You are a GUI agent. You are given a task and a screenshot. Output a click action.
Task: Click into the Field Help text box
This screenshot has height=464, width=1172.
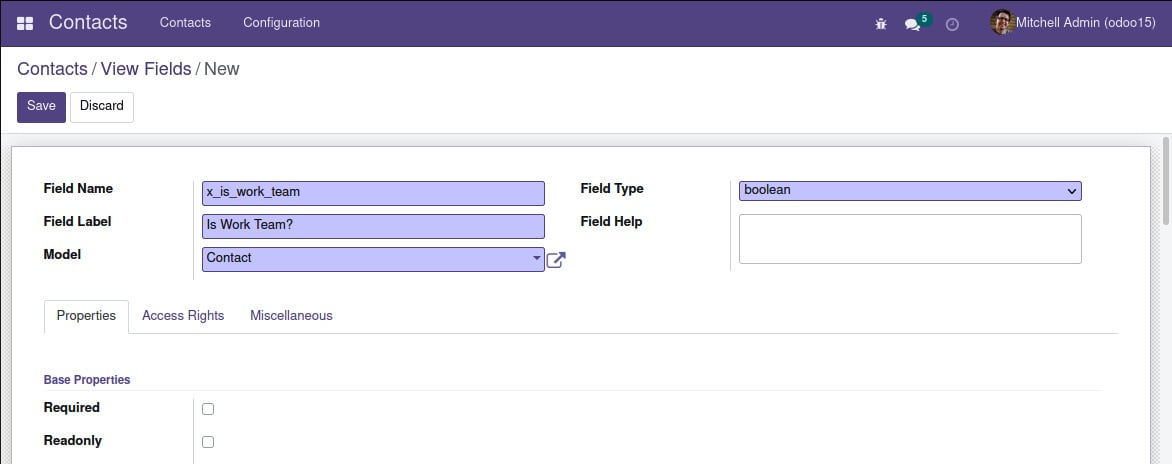pos(910,239)
